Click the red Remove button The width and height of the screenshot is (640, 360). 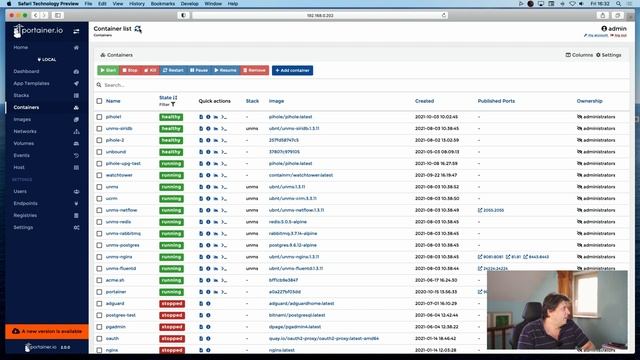(x=255, y=70)
